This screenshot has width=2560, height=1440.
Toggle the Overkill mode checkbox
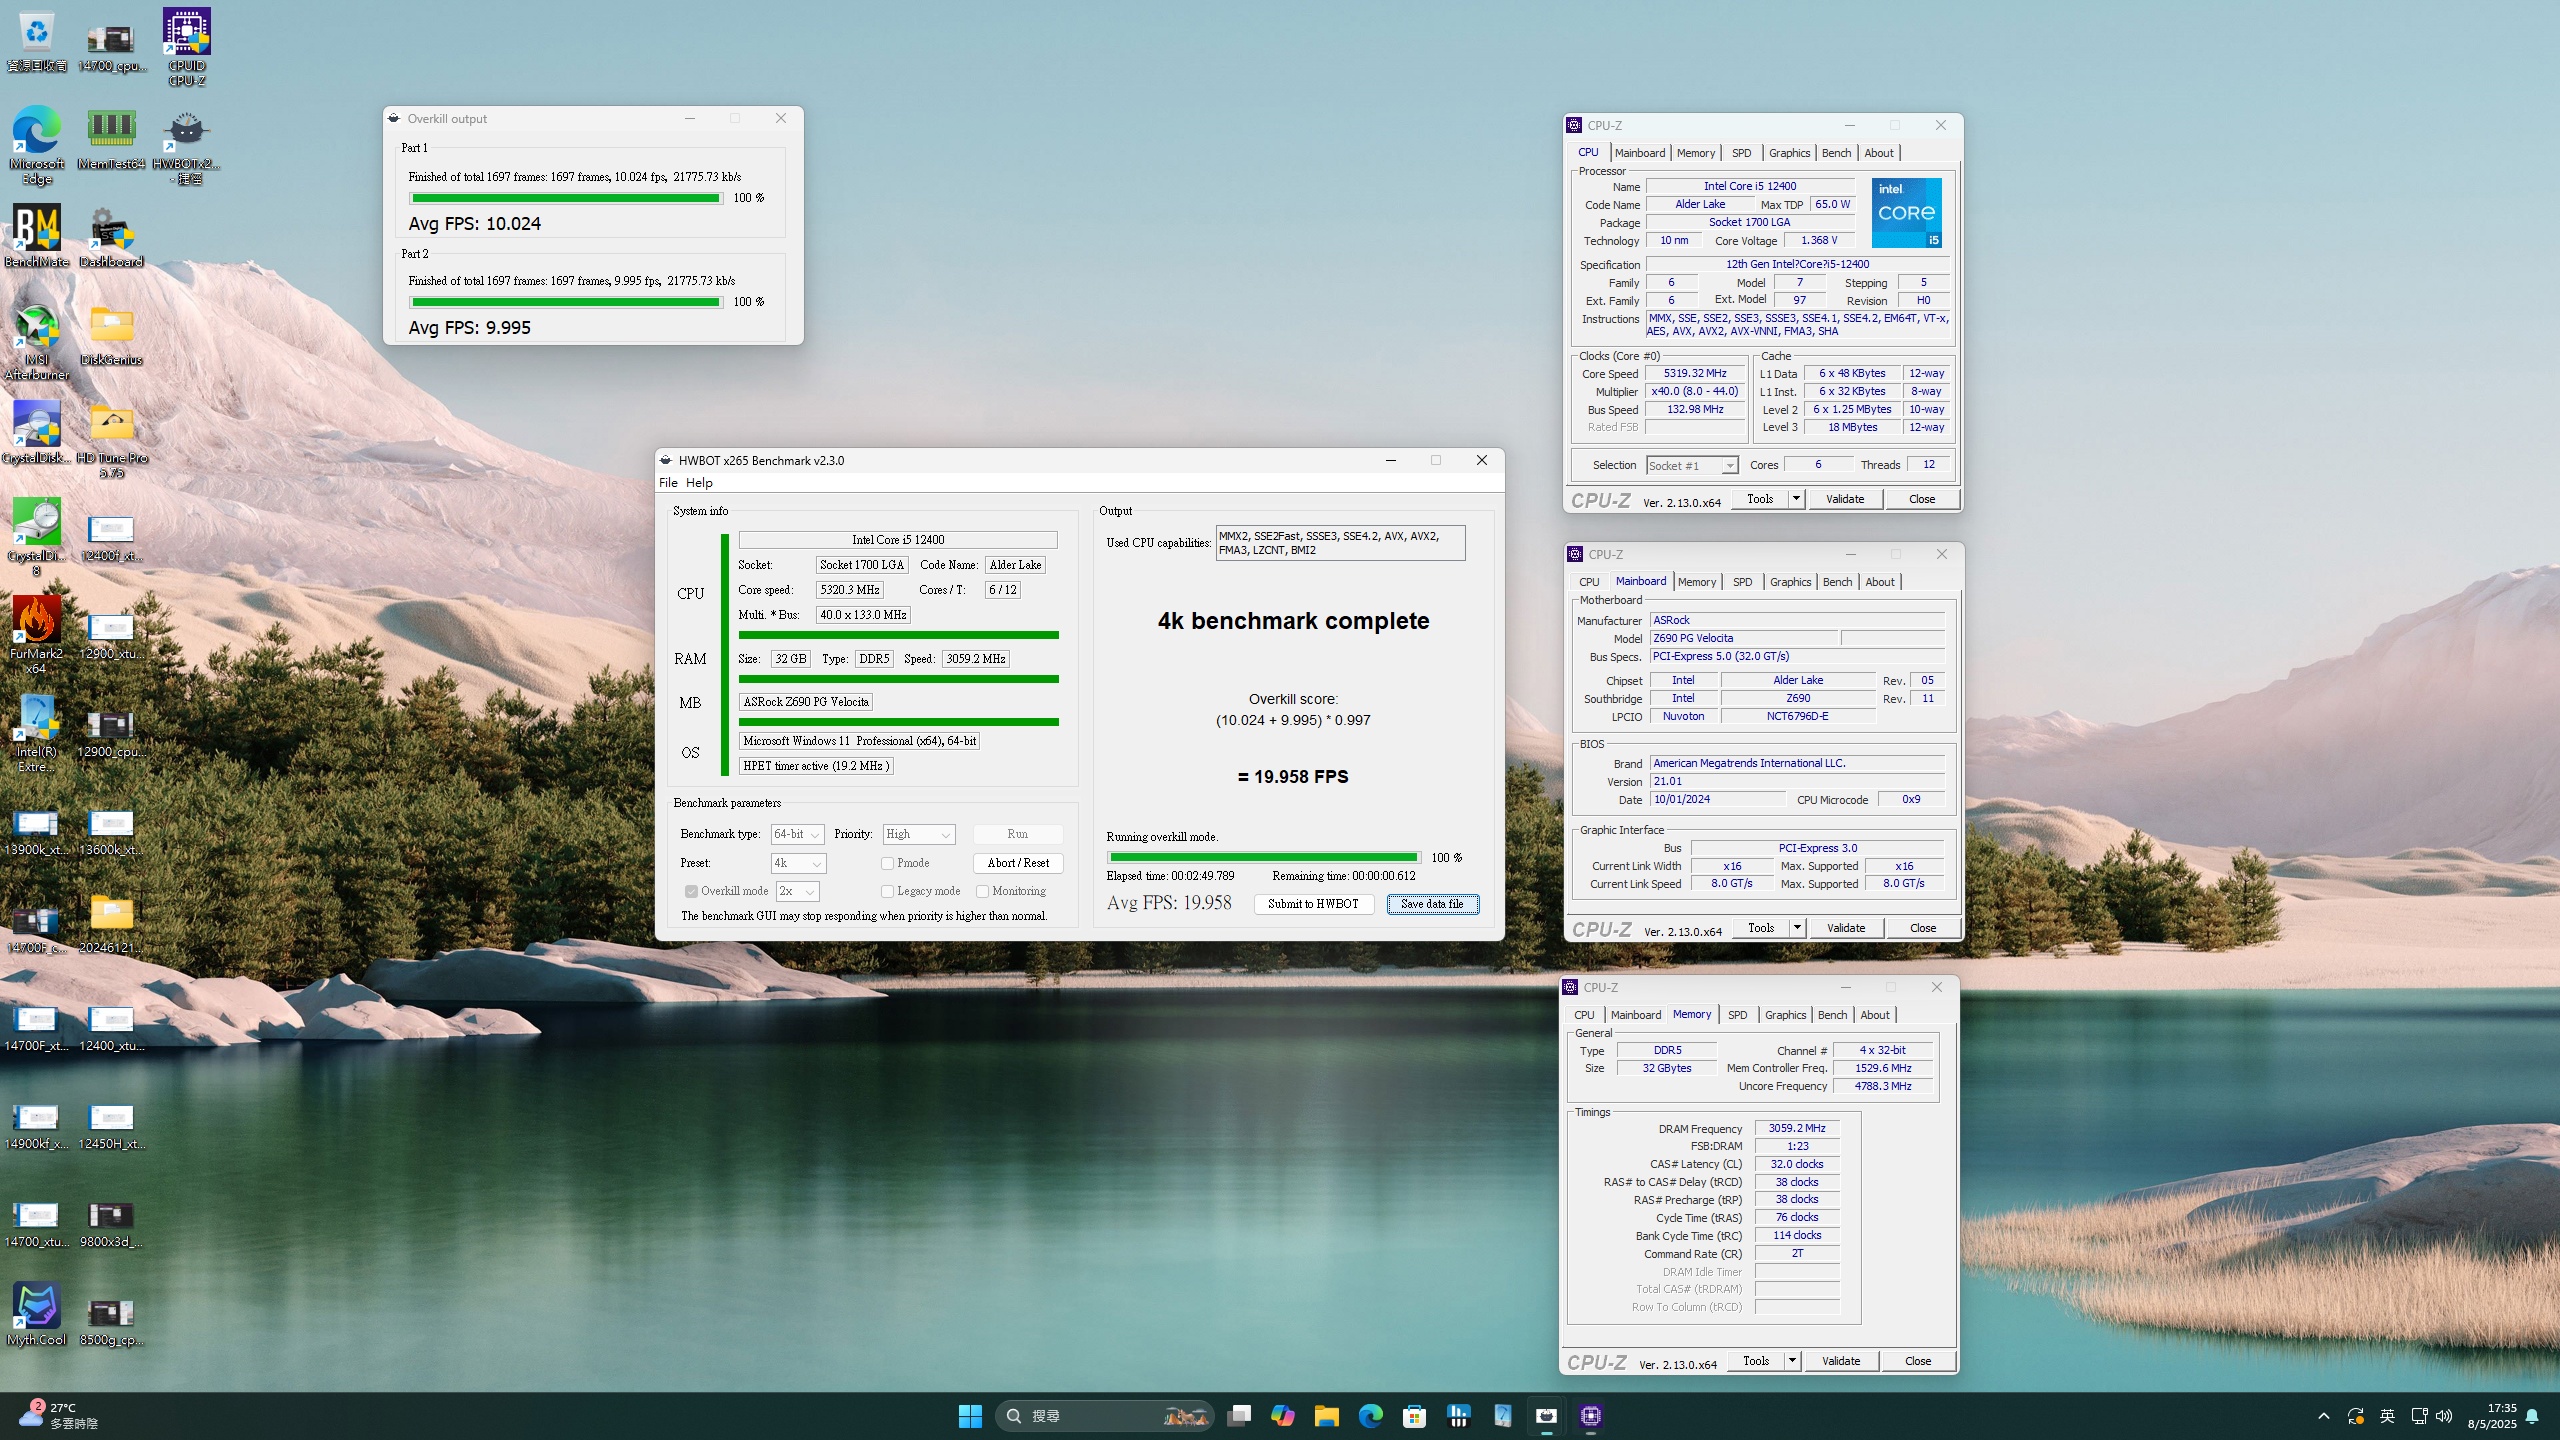[690, 891]
